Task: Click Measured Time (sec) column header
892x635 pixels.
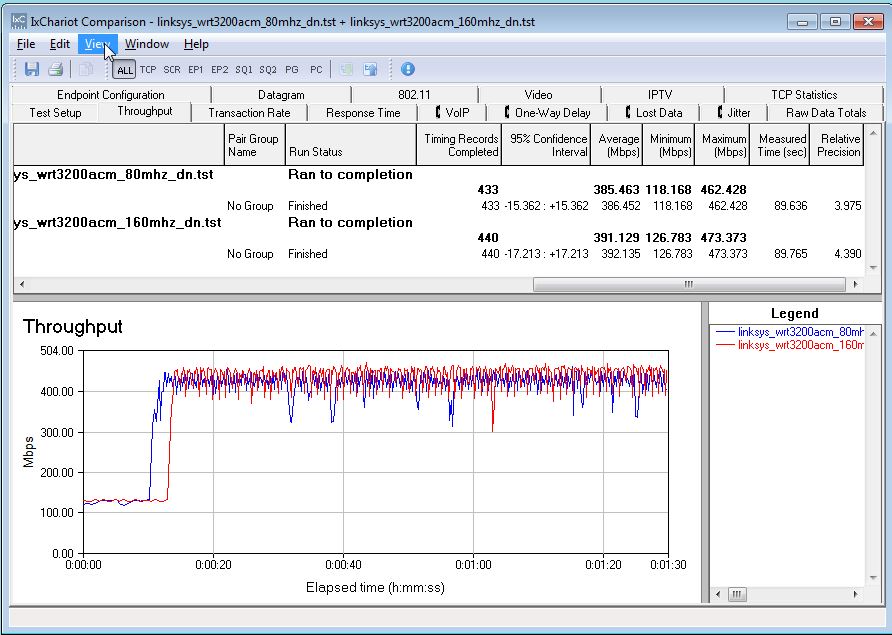Action: coord(779,145)
